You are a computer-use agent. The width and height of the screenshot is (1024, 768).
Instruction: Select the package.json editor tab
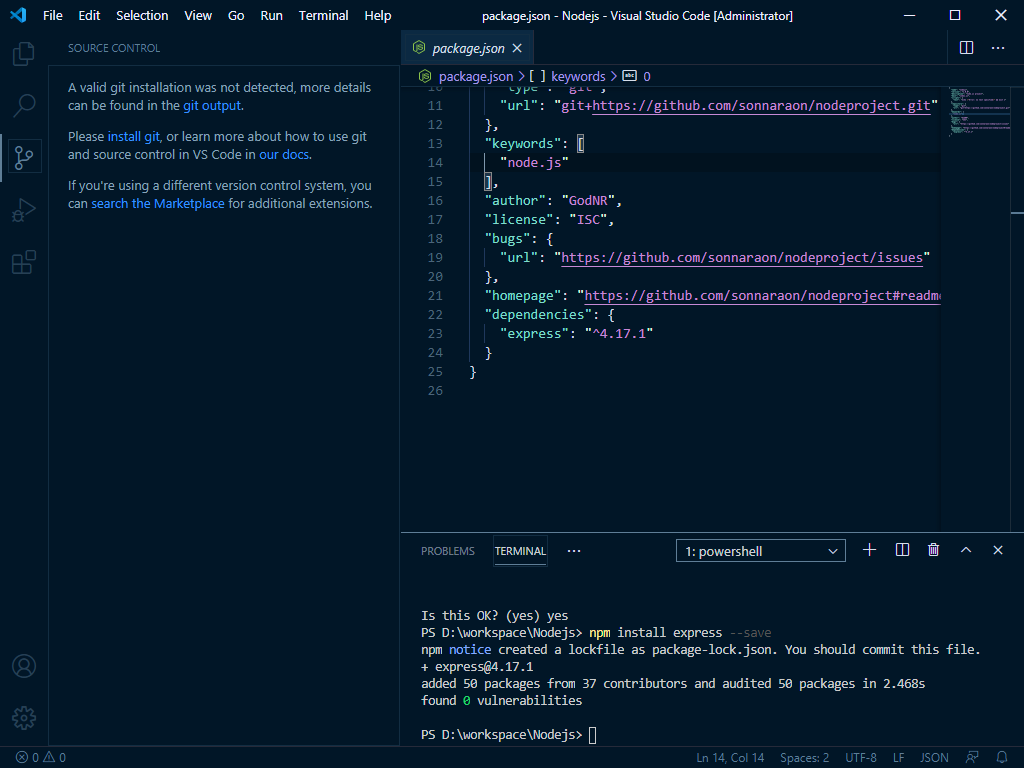(467, 48)
